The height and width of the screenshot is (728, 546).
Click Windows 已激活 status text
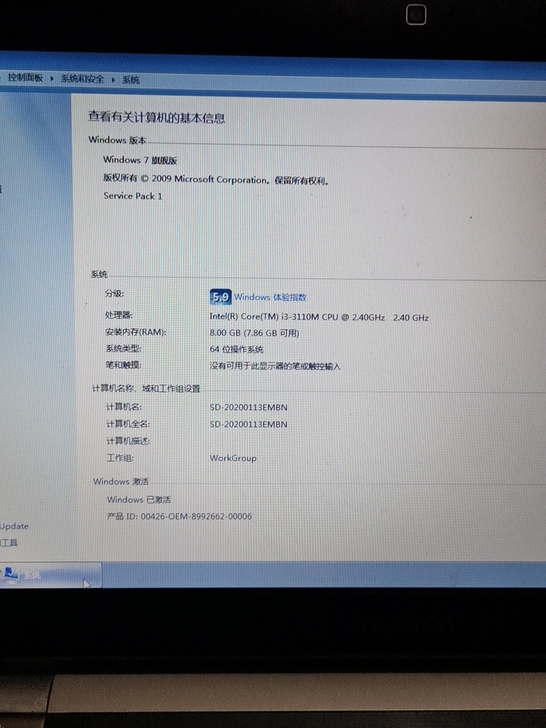[139, 500]
